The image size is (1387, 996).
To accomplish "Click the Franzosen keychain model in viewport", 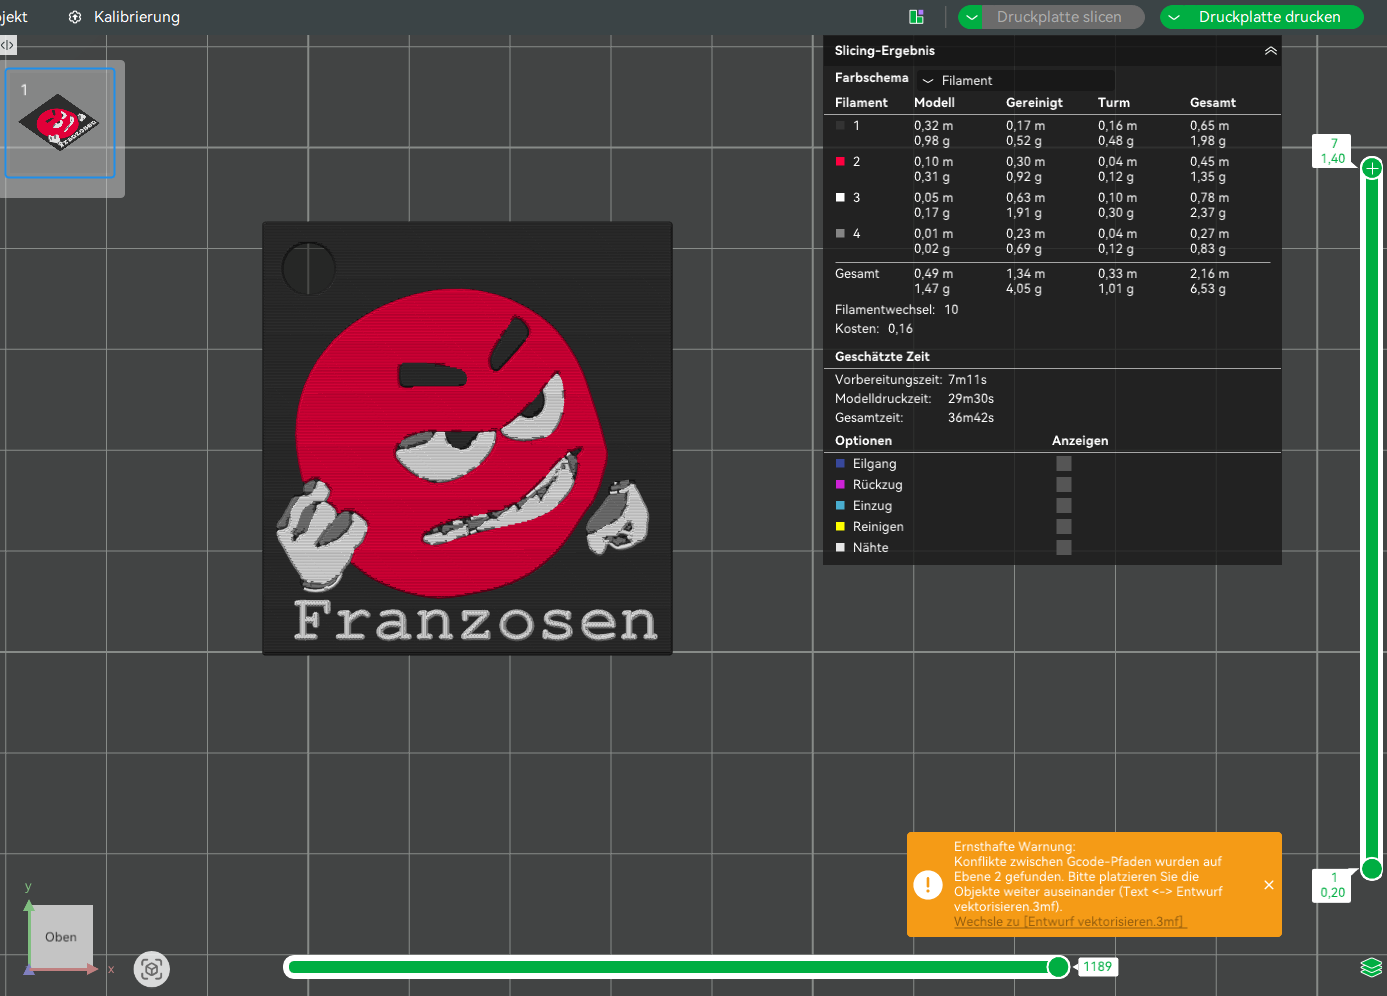I will 467,438.
